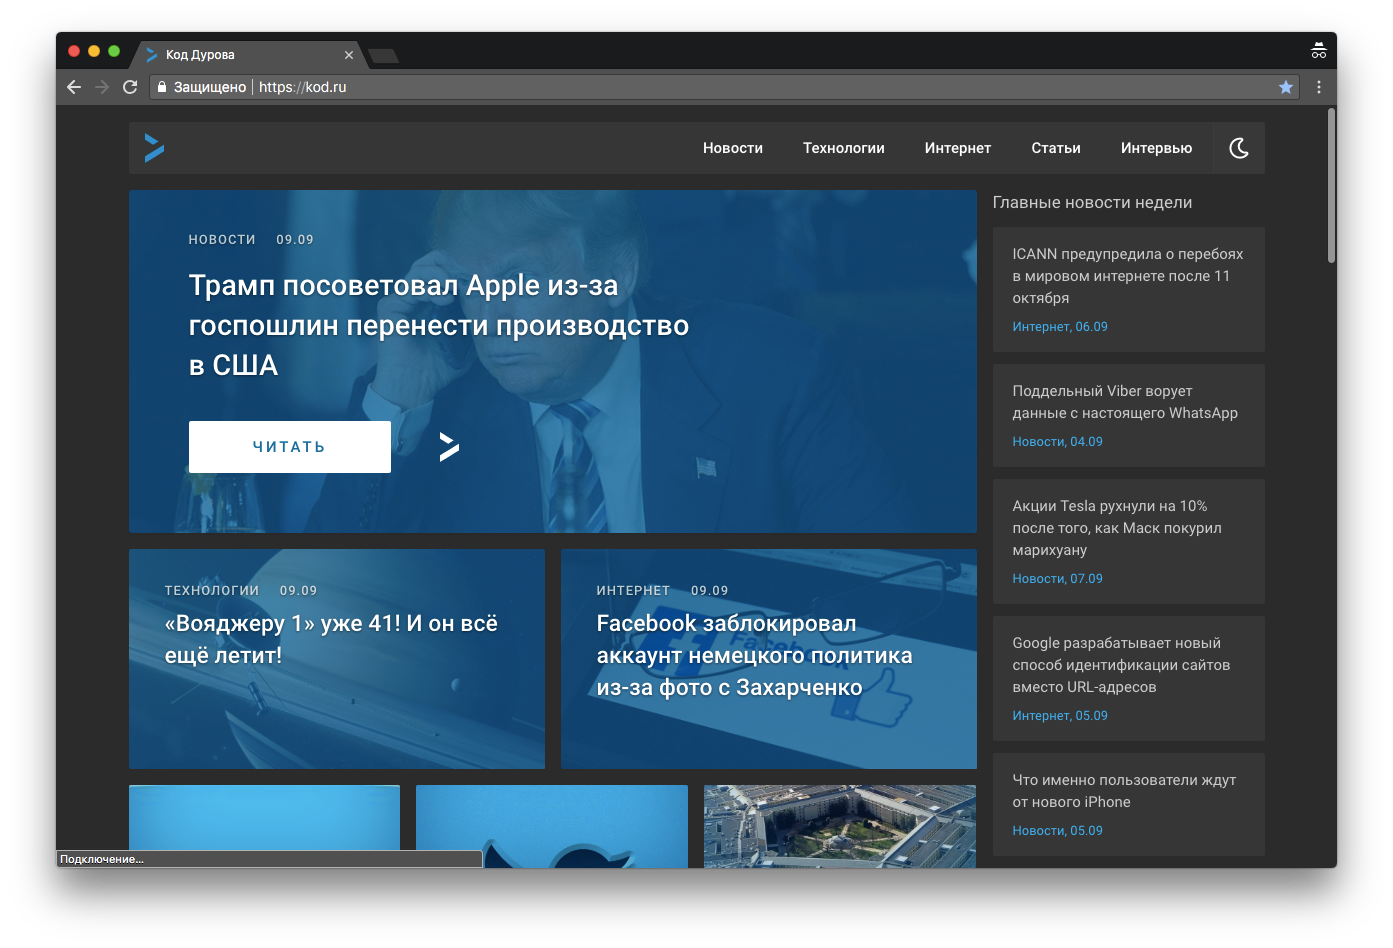The height and width of the screenshot is (948, 1393).
Task: Go back with browser back arrow
Action: [74, 87]
